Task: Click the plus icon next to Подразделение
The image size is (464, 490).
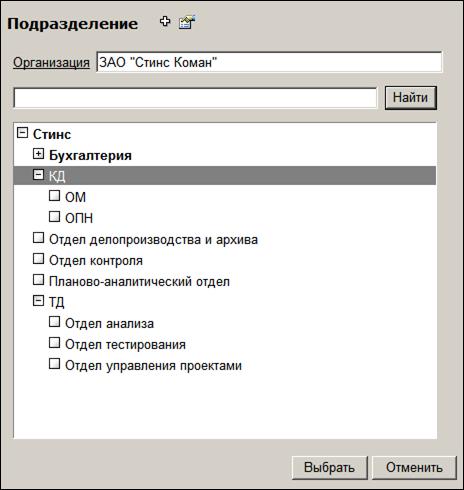Action: click(165, 22)
